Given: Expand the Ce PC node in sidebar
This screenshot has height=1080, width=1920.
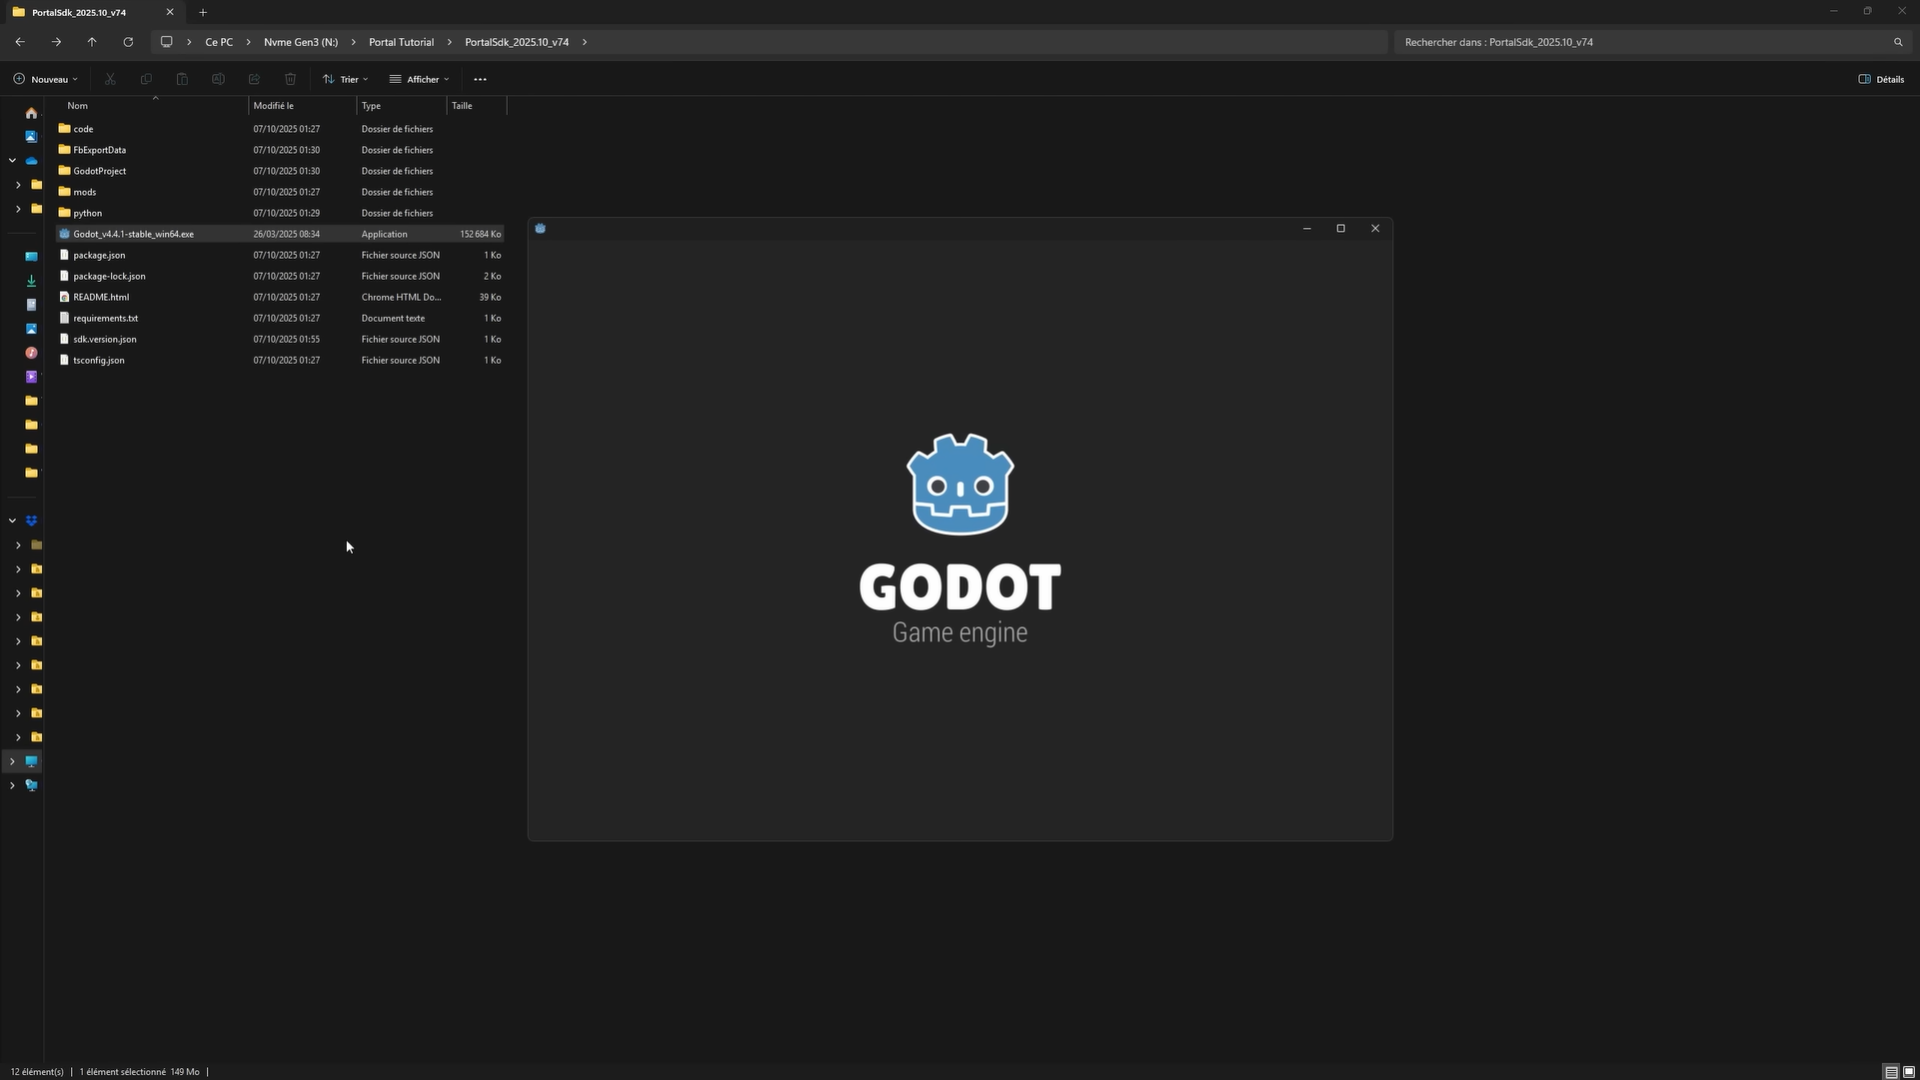Looking at the screenshot, I should click(x=12, y=761).
